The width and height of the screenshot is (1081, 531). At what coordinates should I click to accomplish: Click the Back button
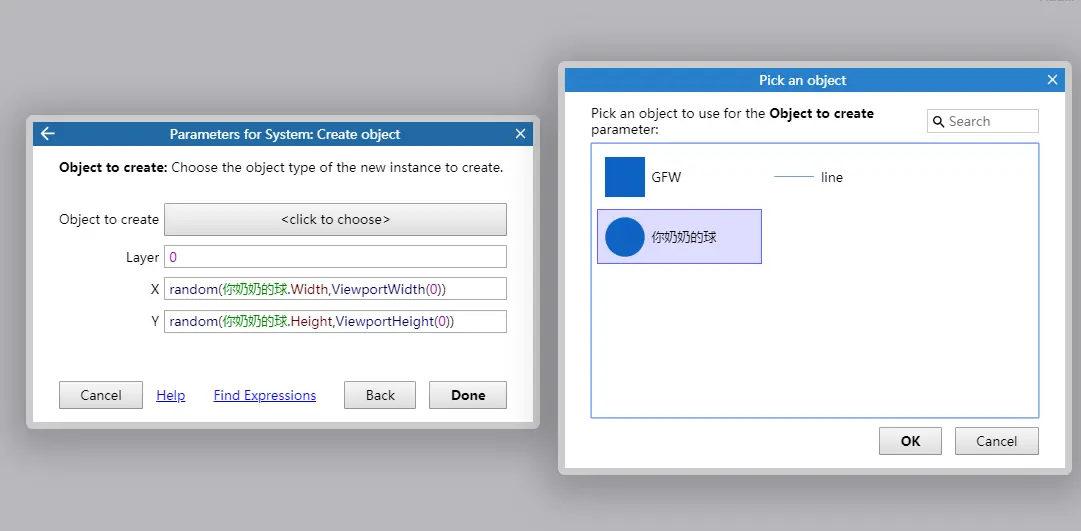click(x=380, y=395)
